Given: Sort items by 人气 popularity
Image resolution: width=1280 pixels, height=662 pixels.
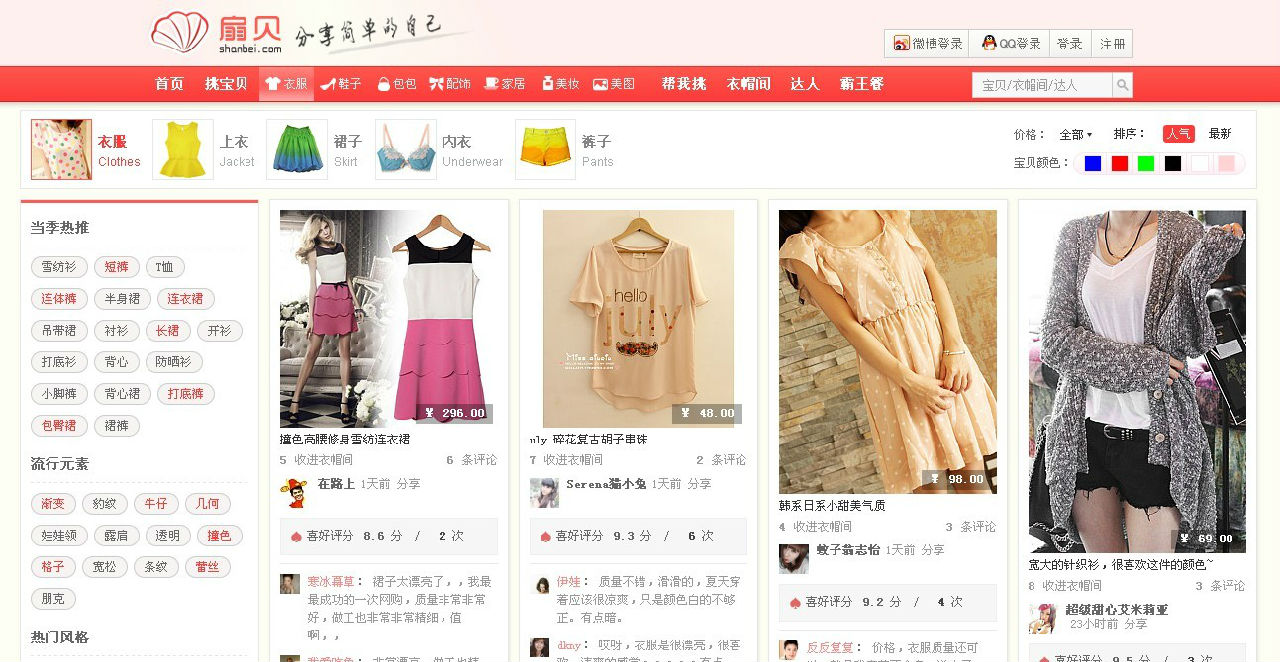Looking at the screenshot, I should (1178, 134).
